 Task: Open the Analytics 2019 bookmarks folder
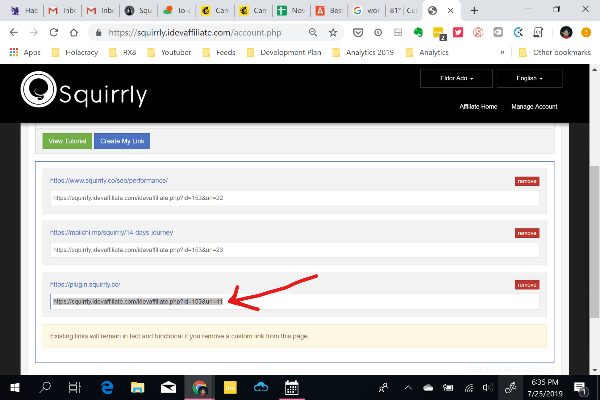point(363,52)
